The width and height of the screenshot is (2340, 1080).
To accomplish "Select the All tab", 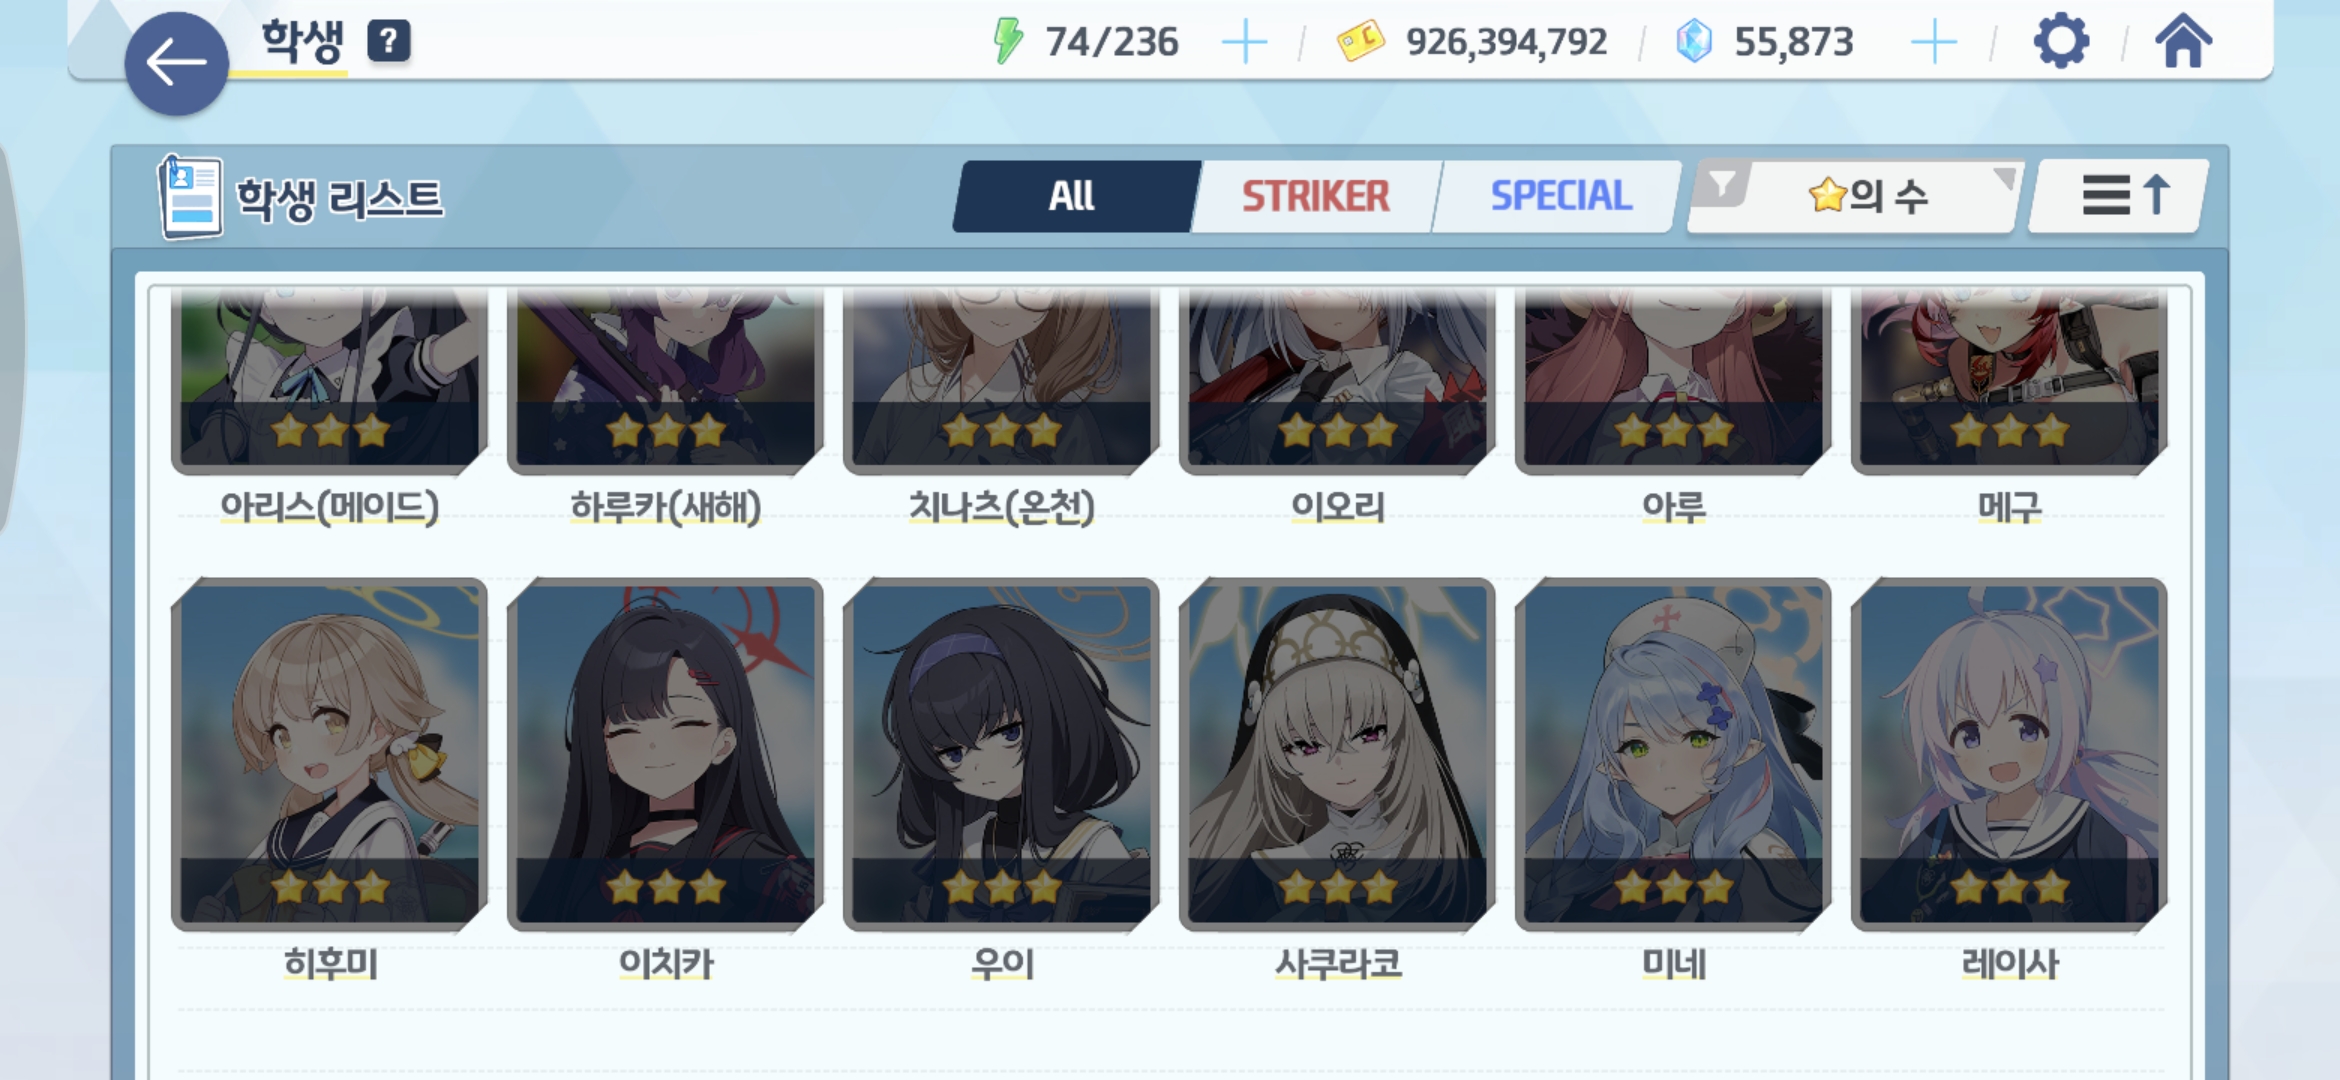I will 1075,196.
